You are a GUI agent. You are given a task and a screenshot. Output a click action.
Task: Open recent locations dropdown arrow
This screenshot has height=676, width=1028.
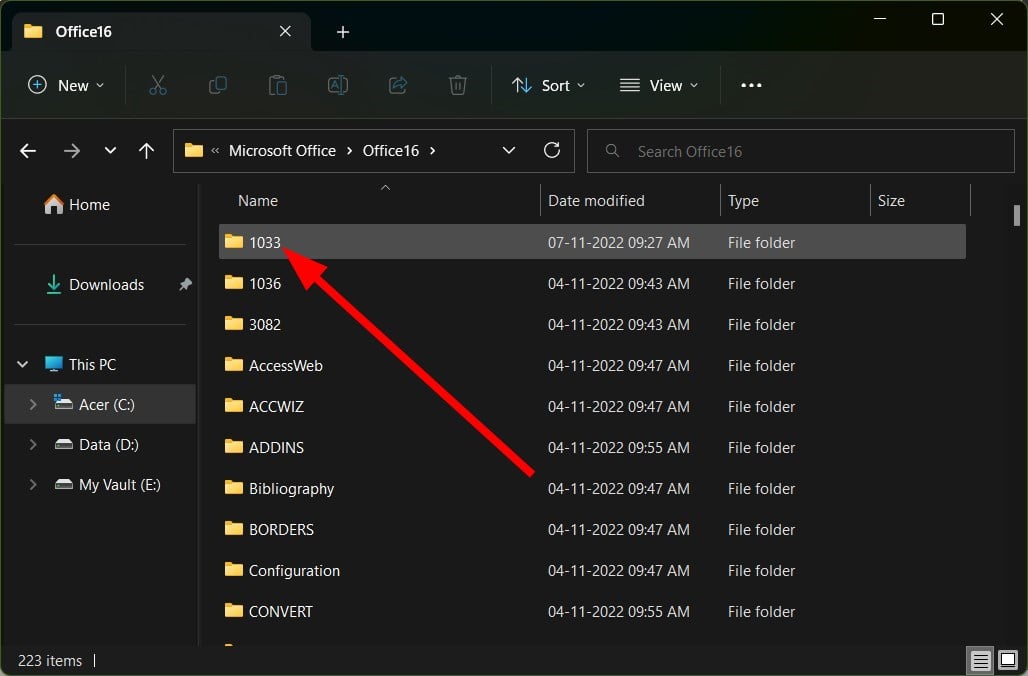[x=110, y=151]
